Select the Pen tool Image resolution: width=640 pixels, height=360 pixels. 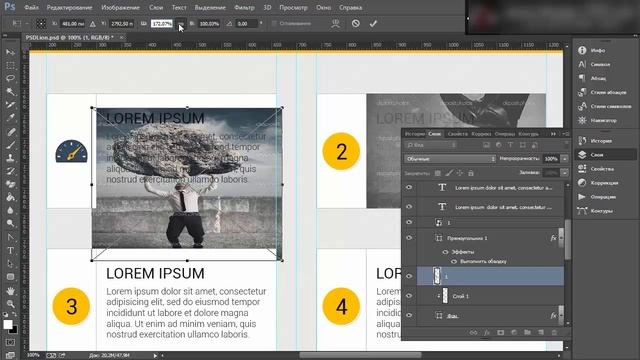pos(11,237)
